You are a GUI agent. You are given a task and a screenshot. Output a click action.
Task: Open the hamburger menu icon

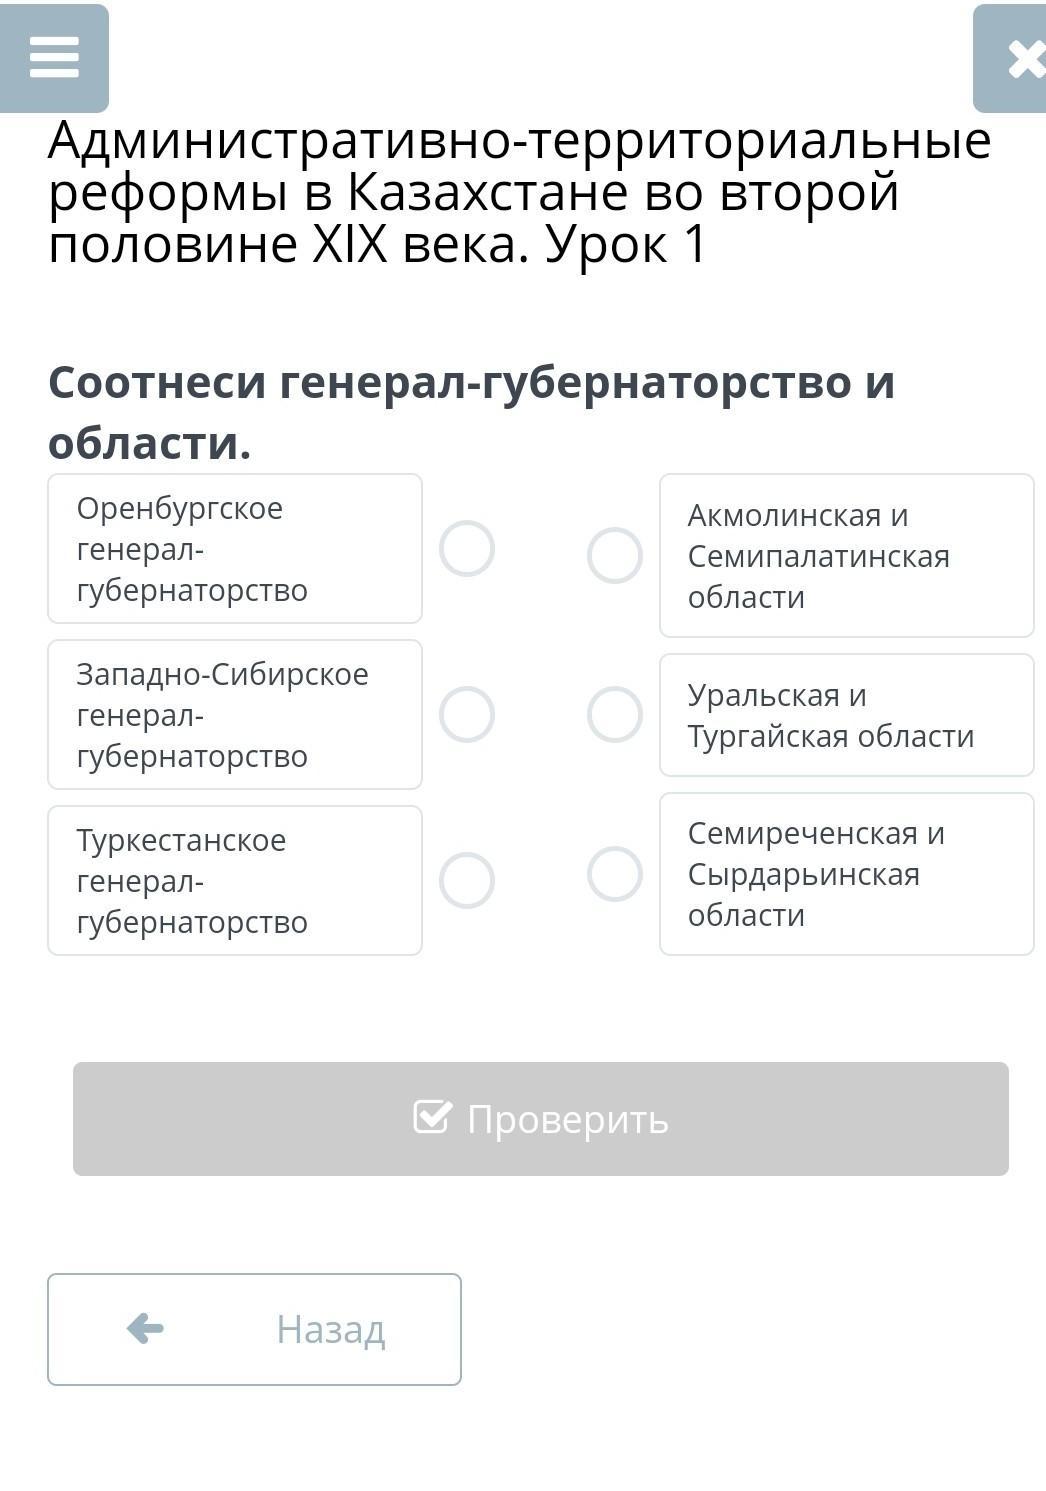[54, 58]
